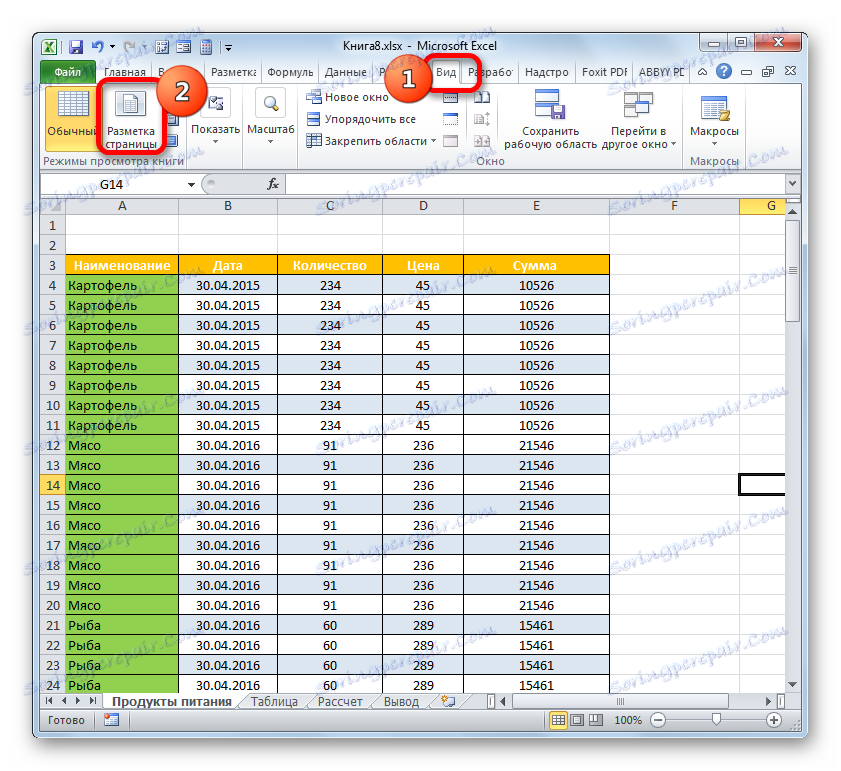Click the insert new worksheet icon

(x=448, y=702)
